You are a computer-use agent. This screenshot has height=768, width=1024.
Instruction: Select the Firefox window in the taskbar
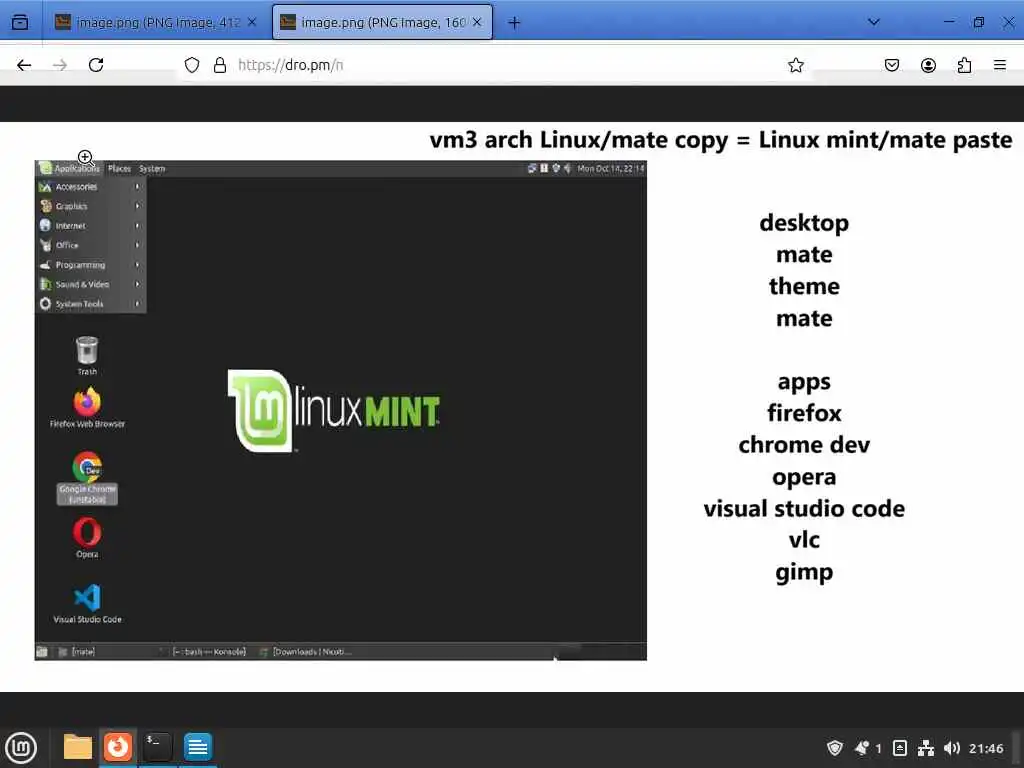click(x=118, y=747)
